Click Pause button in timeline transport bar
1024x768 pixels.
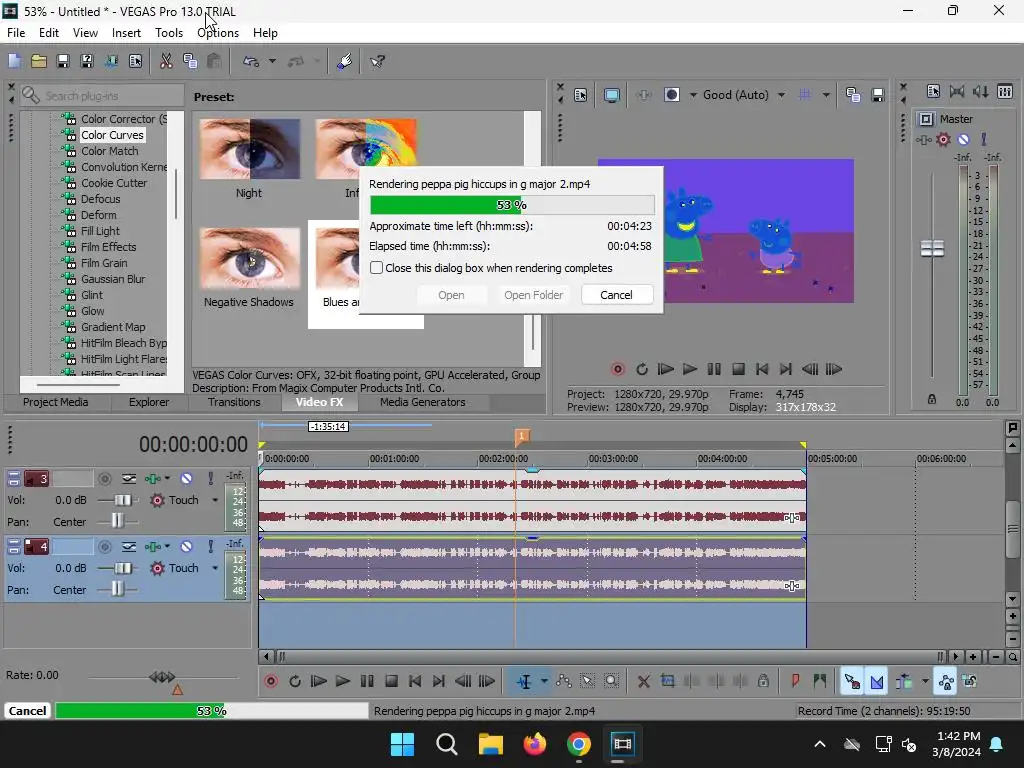point(367,681)
